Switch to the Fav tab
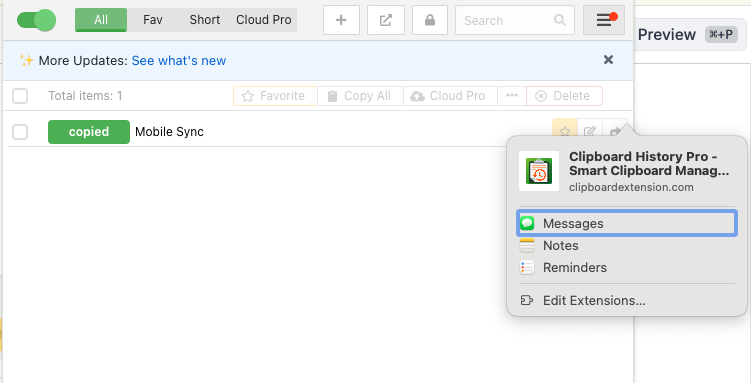 [153, 20]
